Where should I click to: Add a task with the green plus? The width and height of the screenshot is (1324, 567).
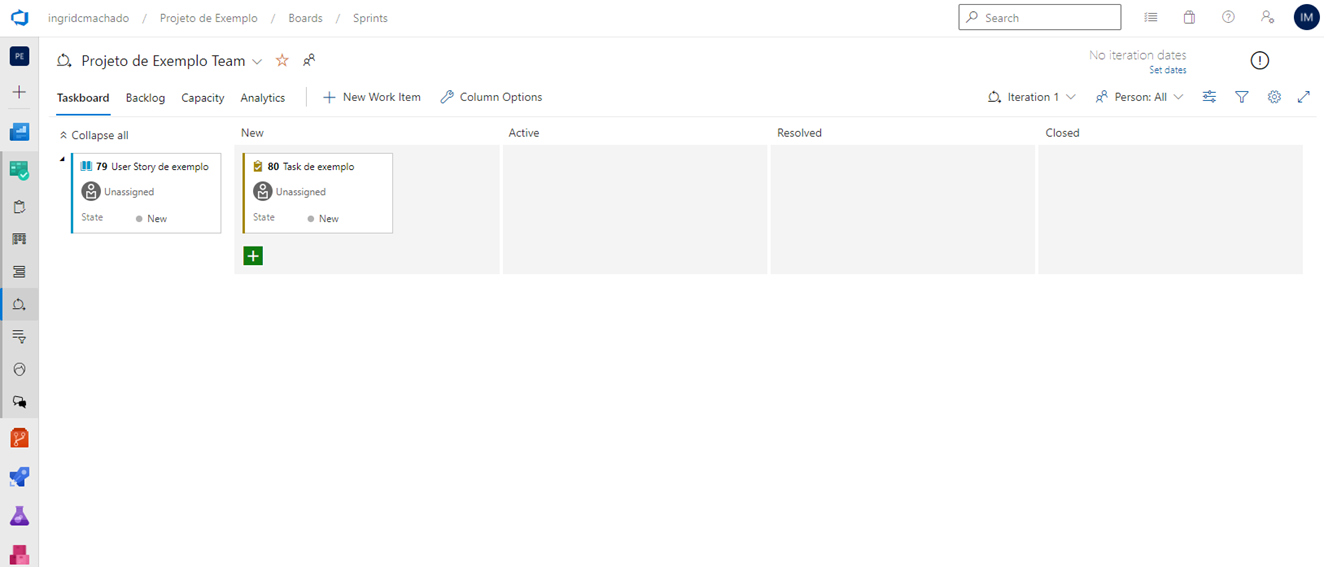pyautogui.click(x=253, y=256)
